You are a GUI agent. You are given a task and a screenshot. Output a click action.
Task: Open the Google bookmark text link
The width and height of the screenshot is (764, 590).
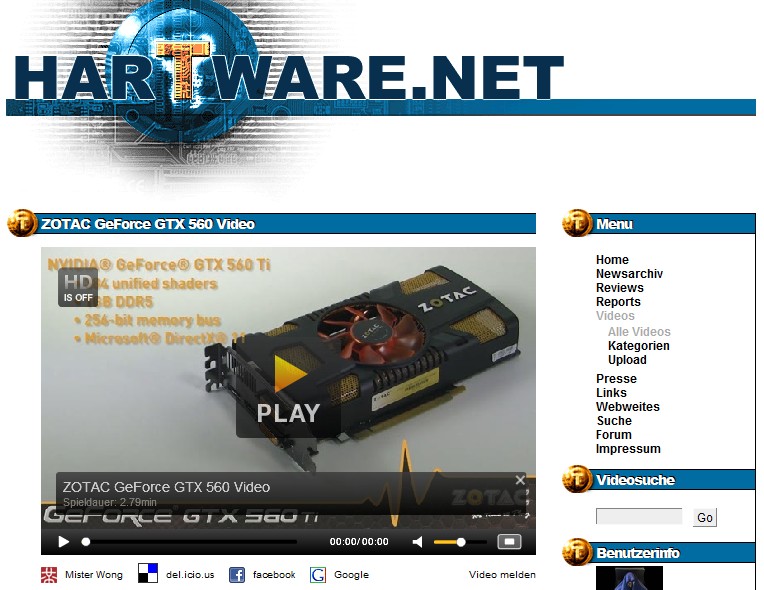351,575
